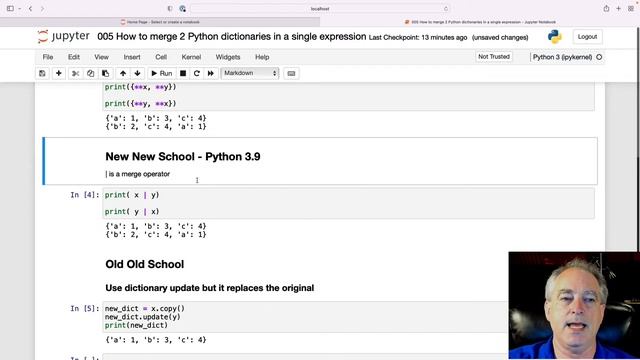This screenshot has width=640, height=360.
Task: Click the In [5] output dictionary text
Action: 156,340
